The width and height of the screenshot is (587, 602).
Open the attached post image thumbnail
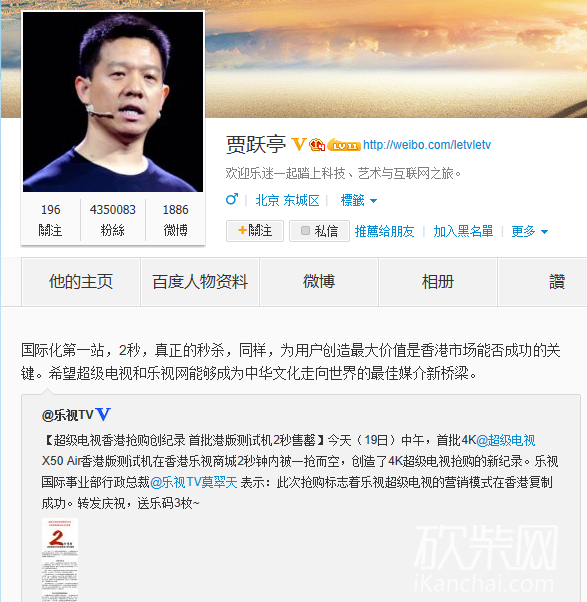[x=60, y=560]
